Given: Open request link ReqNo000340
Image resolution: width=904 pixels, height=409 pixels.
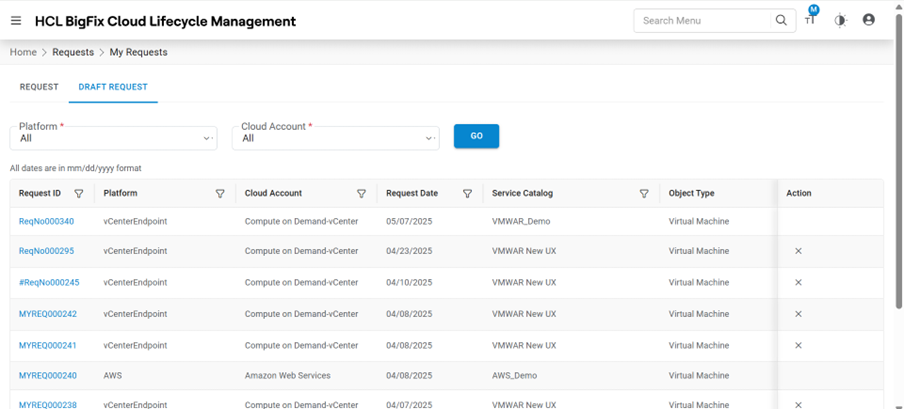Looking at the screenshot, I should point(46,221).
